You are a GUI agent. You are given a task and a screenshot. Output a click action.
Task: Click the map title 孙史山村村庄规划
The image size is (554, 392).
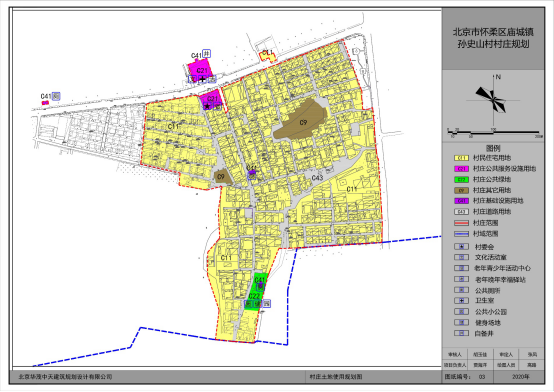point(493,45)
